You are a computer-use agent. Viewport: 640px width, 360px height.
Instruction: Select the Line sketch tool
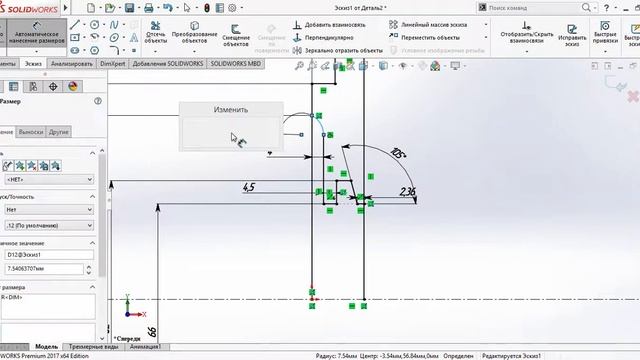pyautogui.click(x=75, y=24)
